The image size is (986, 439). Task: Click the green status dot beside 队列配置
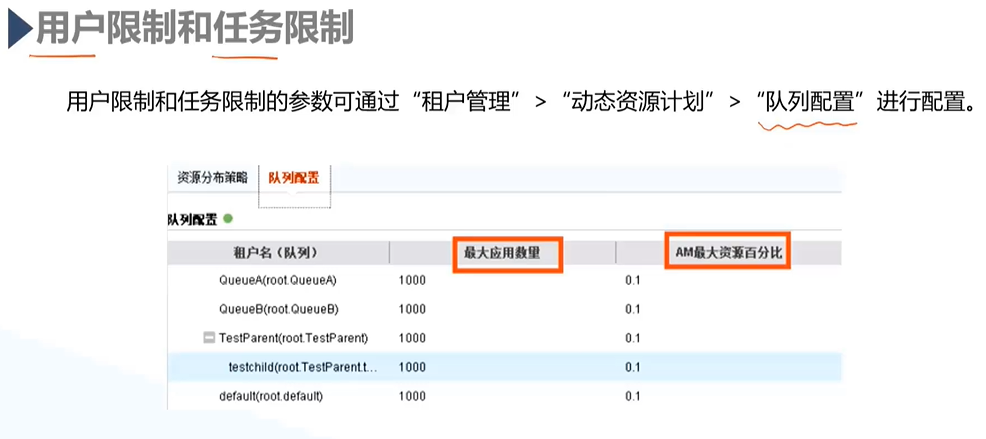click(x=228, y=219)
